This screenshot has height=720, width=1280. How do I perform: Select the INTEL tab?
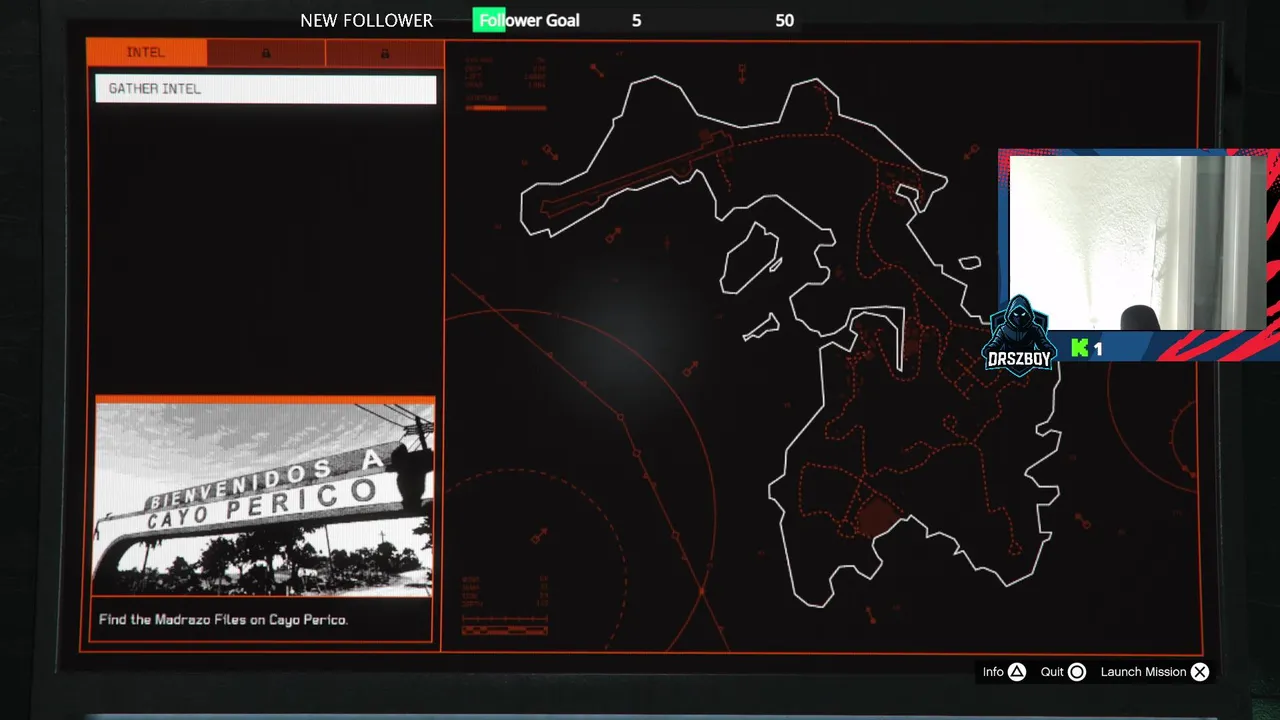146,53
